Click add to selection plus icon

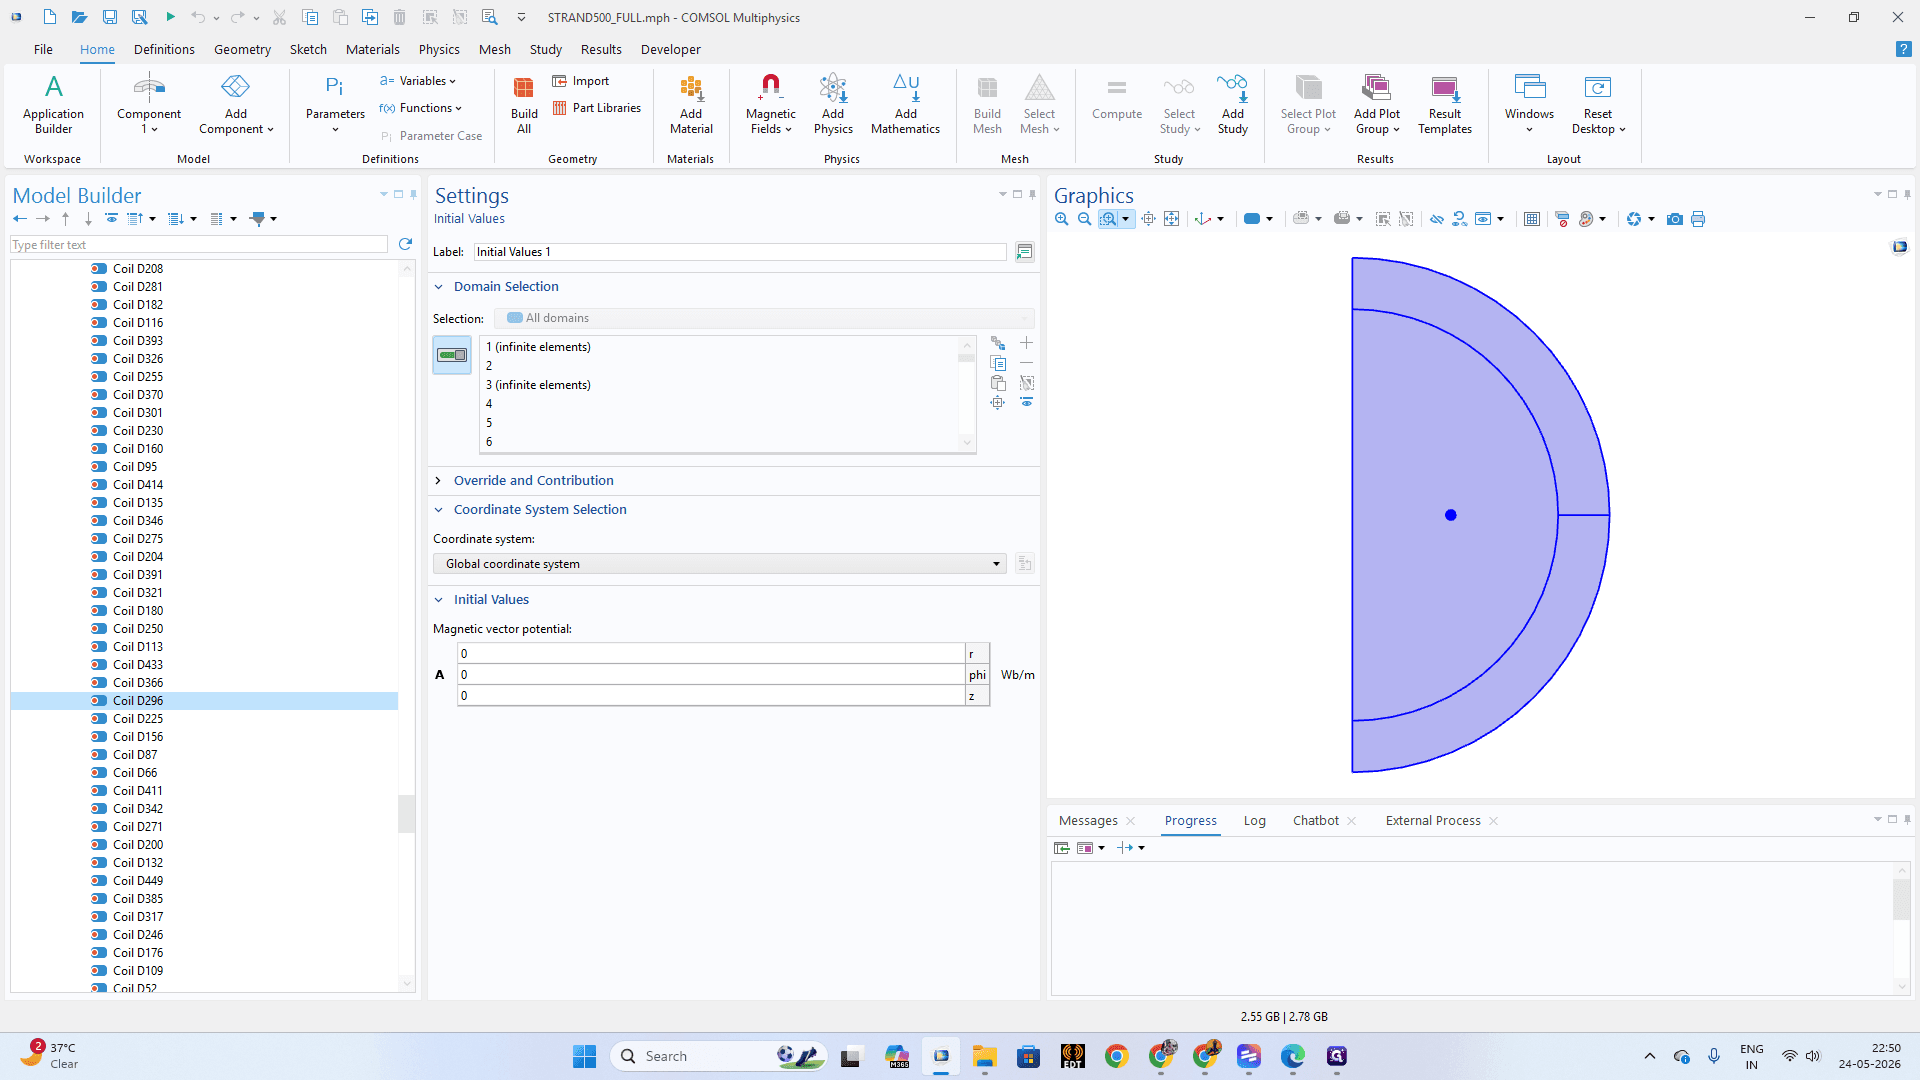click(x=1026, y=343)
